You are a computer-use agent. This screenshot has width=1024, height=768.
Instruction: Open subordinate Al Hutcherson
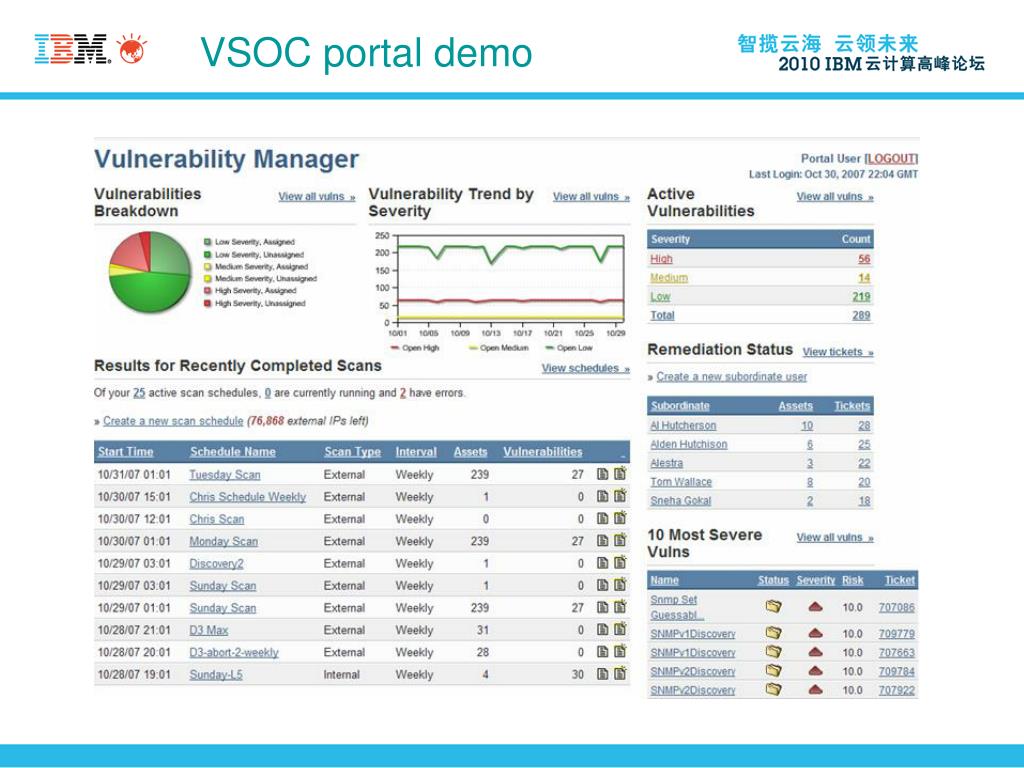click(x=683, y=426)
